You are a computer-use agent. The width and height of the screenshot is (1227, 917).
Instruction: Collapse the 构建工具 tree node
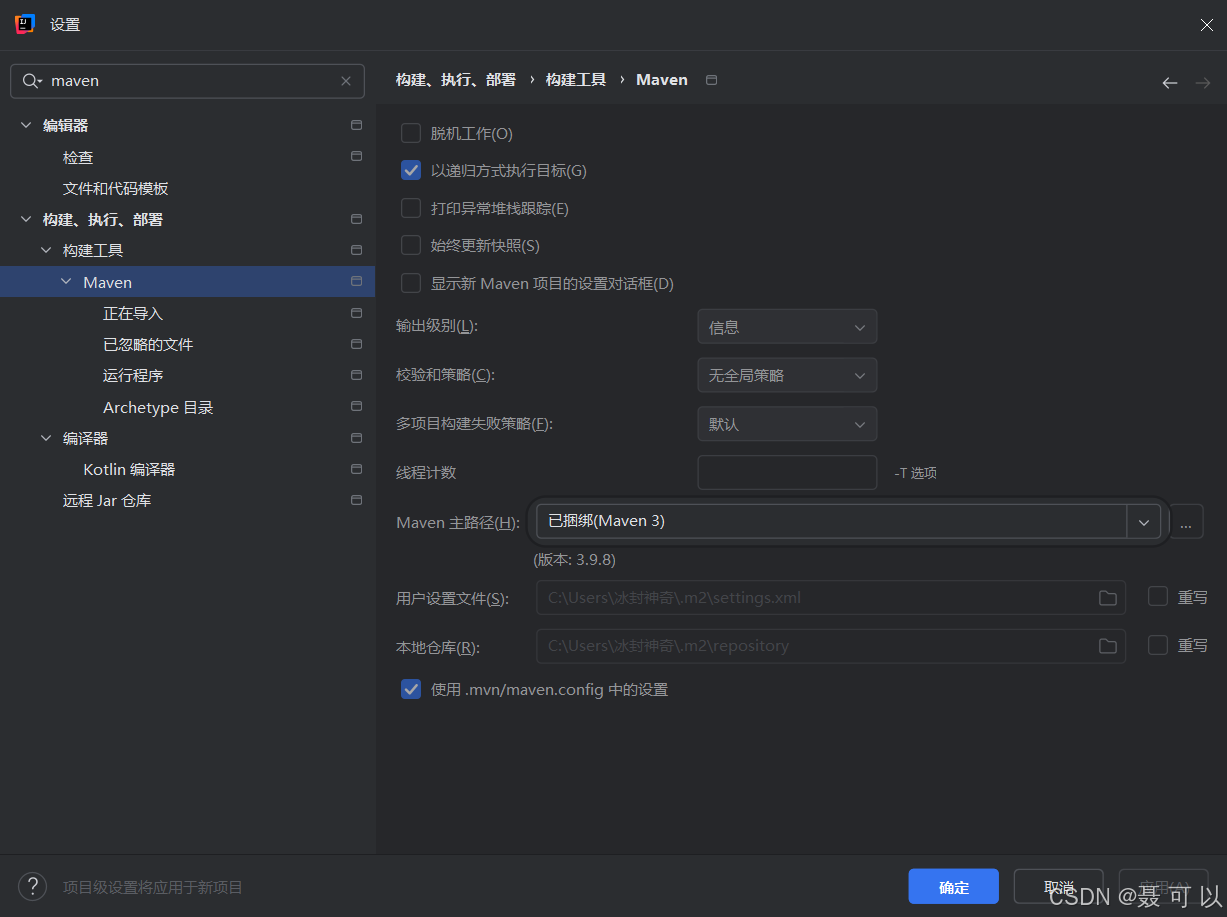coord(45,250)
